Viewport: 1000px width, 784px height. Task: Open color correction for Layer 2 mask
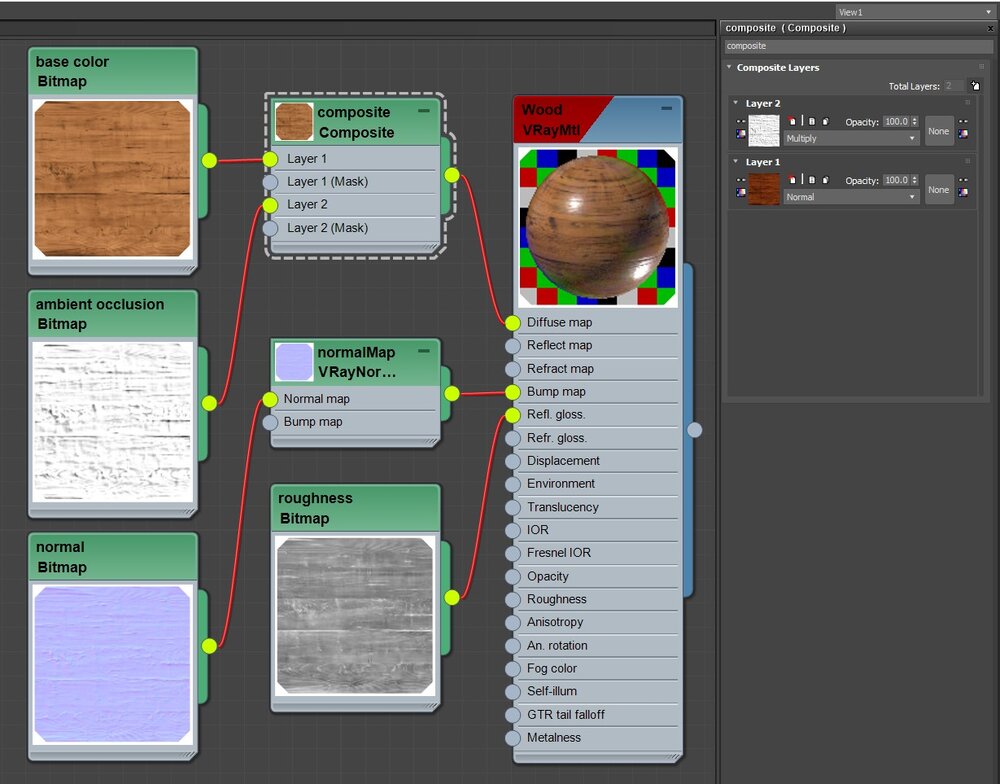pos(963,133)
